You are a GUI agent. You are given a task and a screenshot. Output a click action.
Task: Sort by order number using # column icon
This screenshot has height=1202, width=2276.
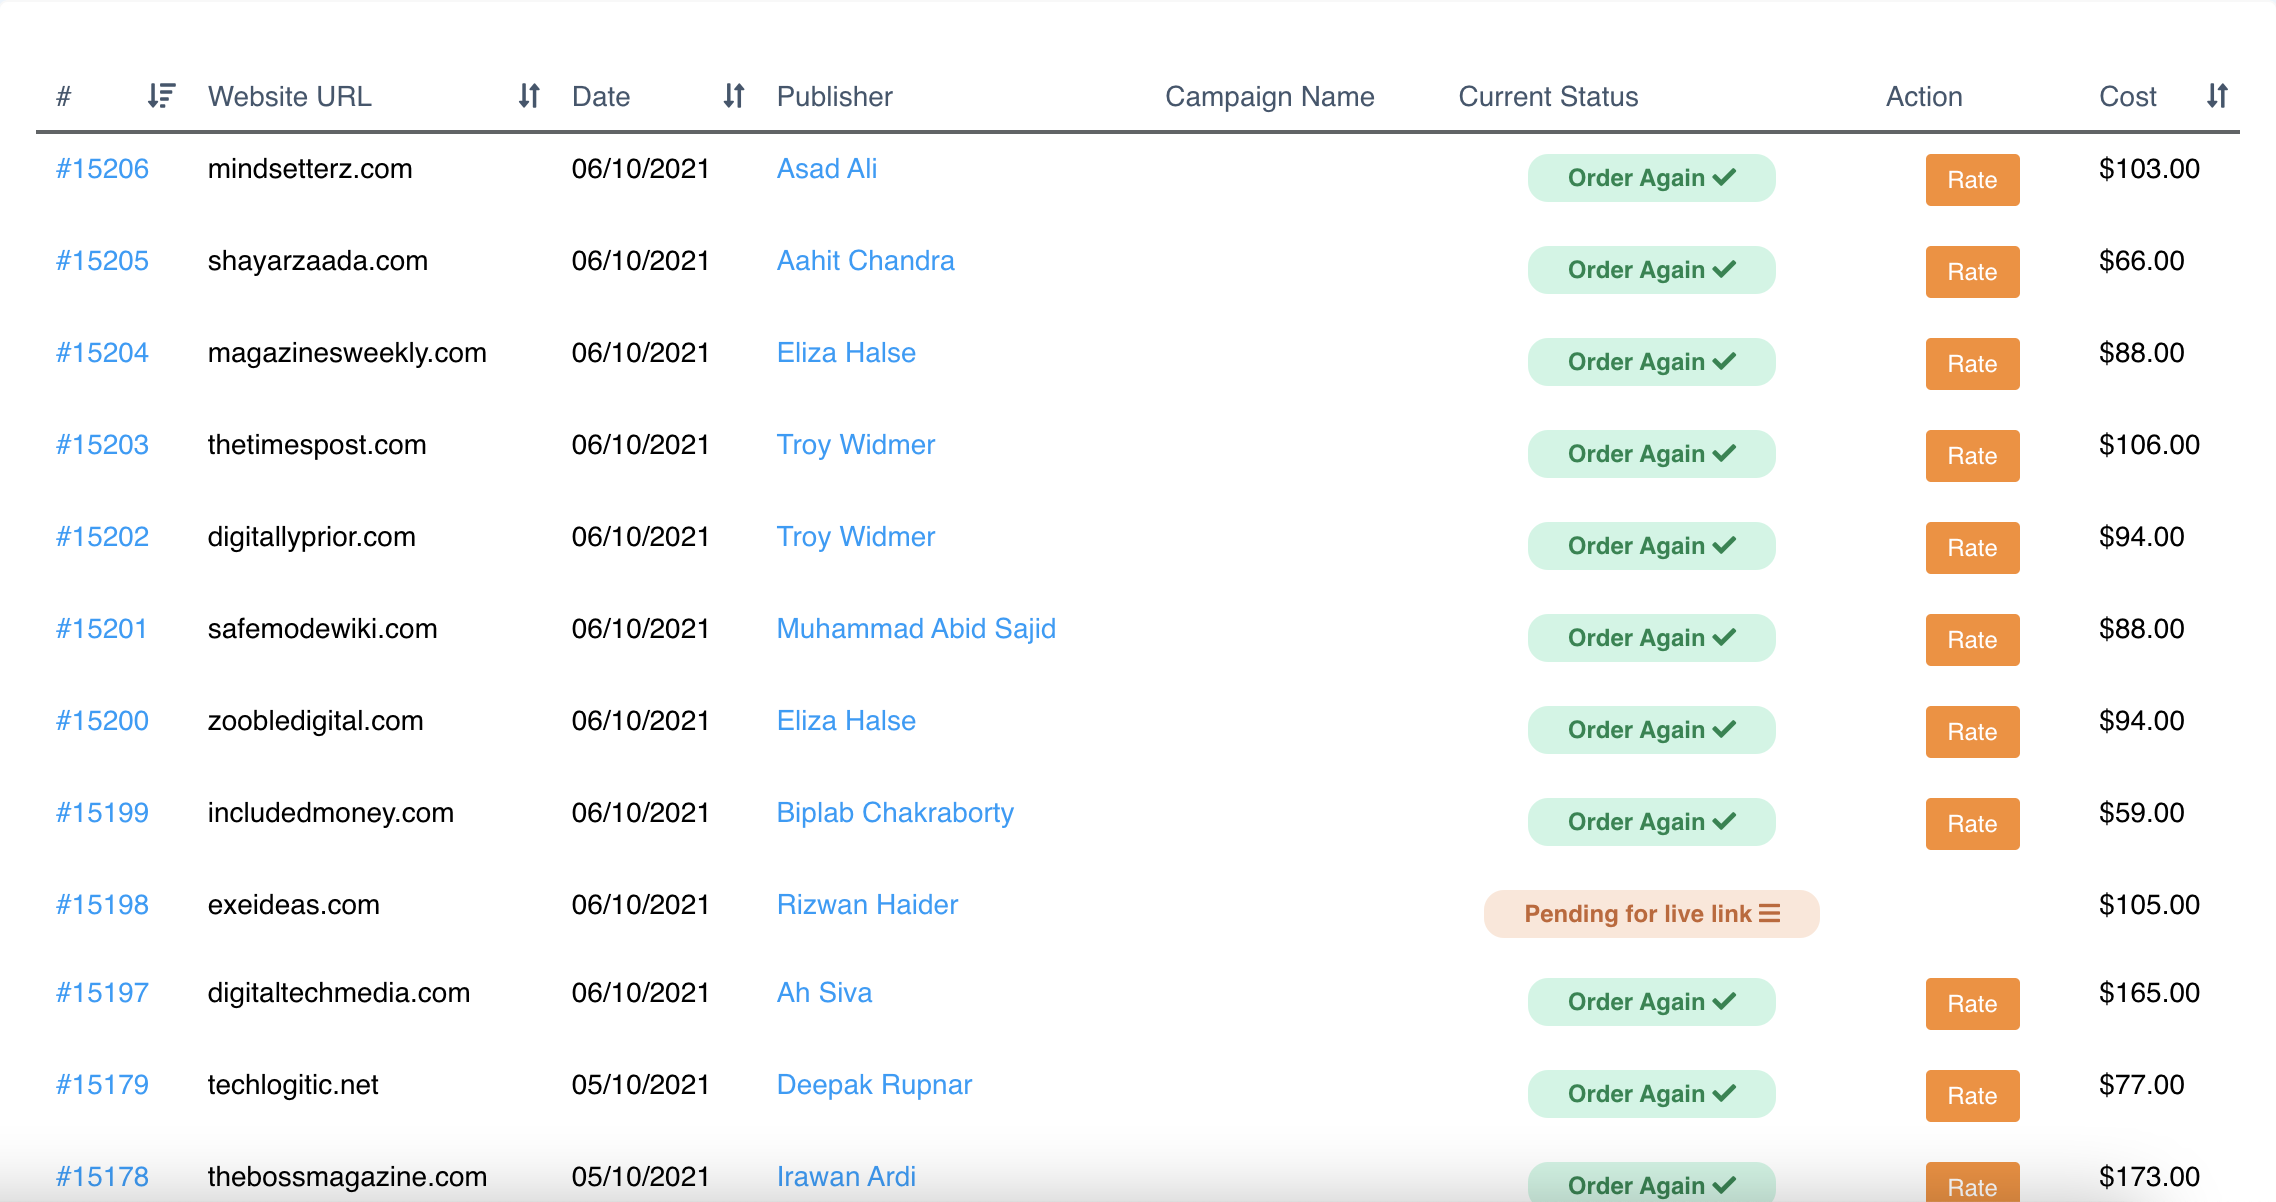[161, 96]
